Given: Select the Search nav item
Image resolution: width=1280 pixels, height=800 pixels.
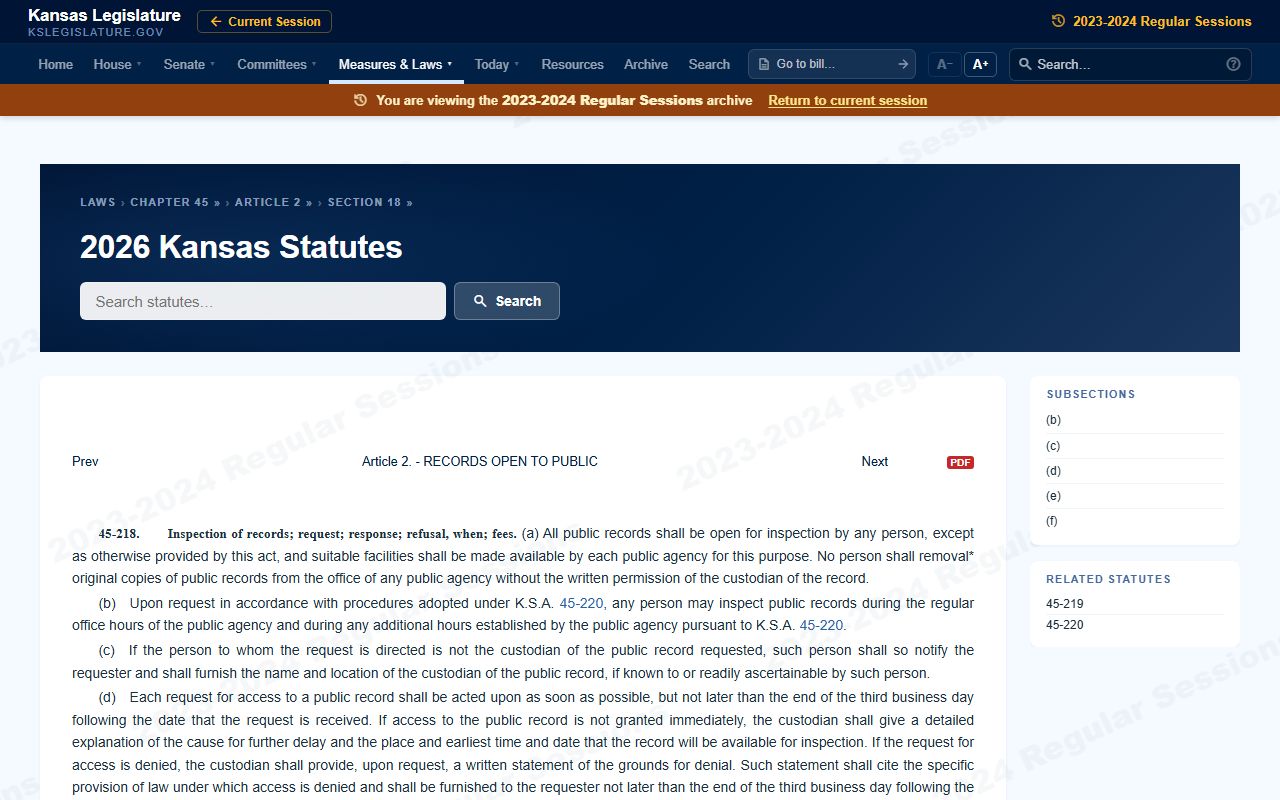Looking at the screenshot, I should pyautogui.click(x=709, y=64).
